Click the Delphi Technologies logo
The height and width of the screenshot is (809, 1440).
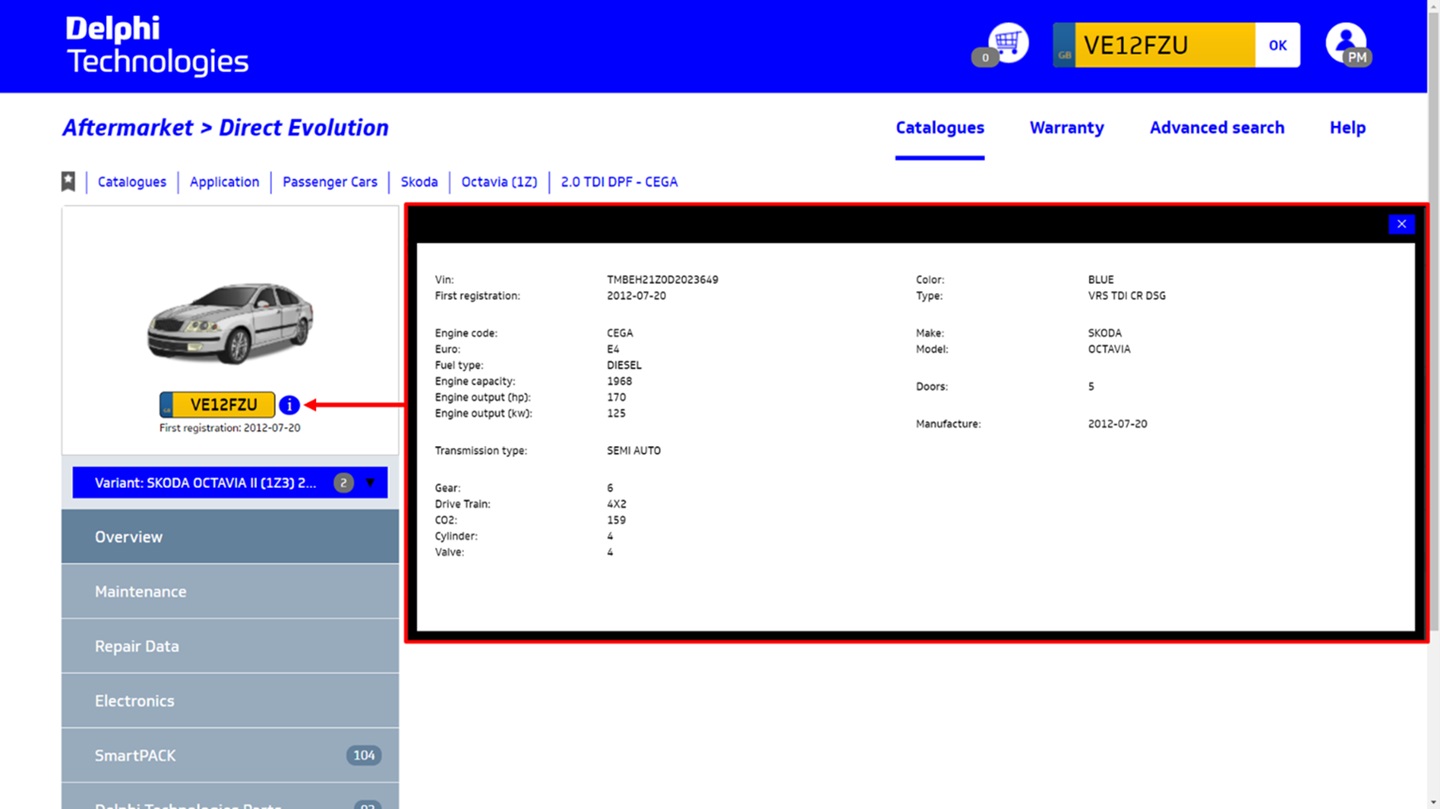point(157,46)
